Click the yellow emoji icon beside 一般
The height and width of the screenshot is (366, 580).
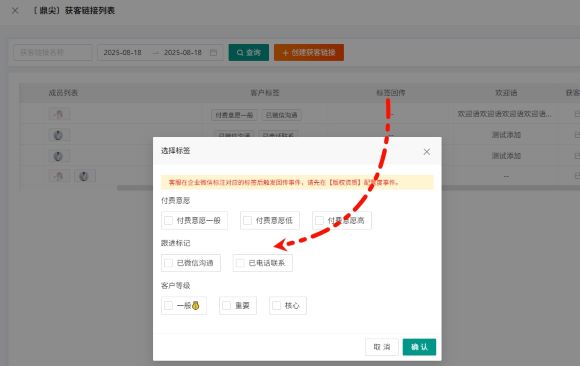tap(196, 306)
